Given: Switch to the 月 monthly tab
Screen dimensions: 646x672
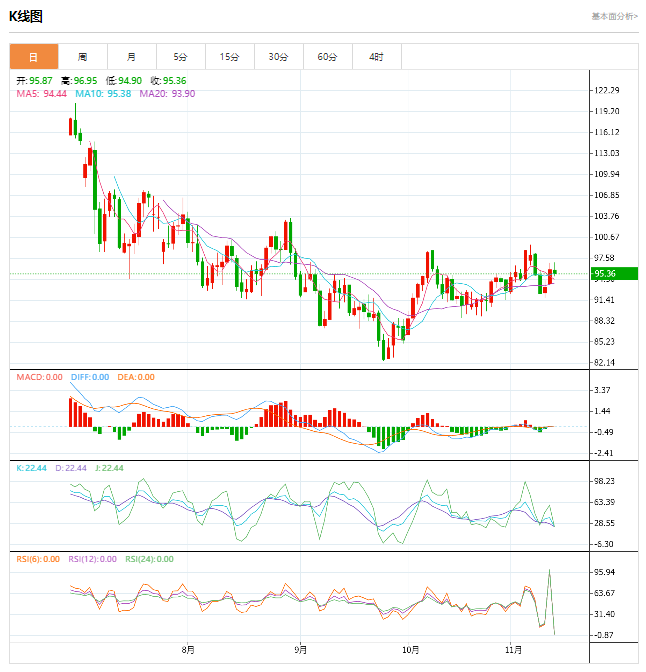Looking at the screenshot, I should click(132, 57).
